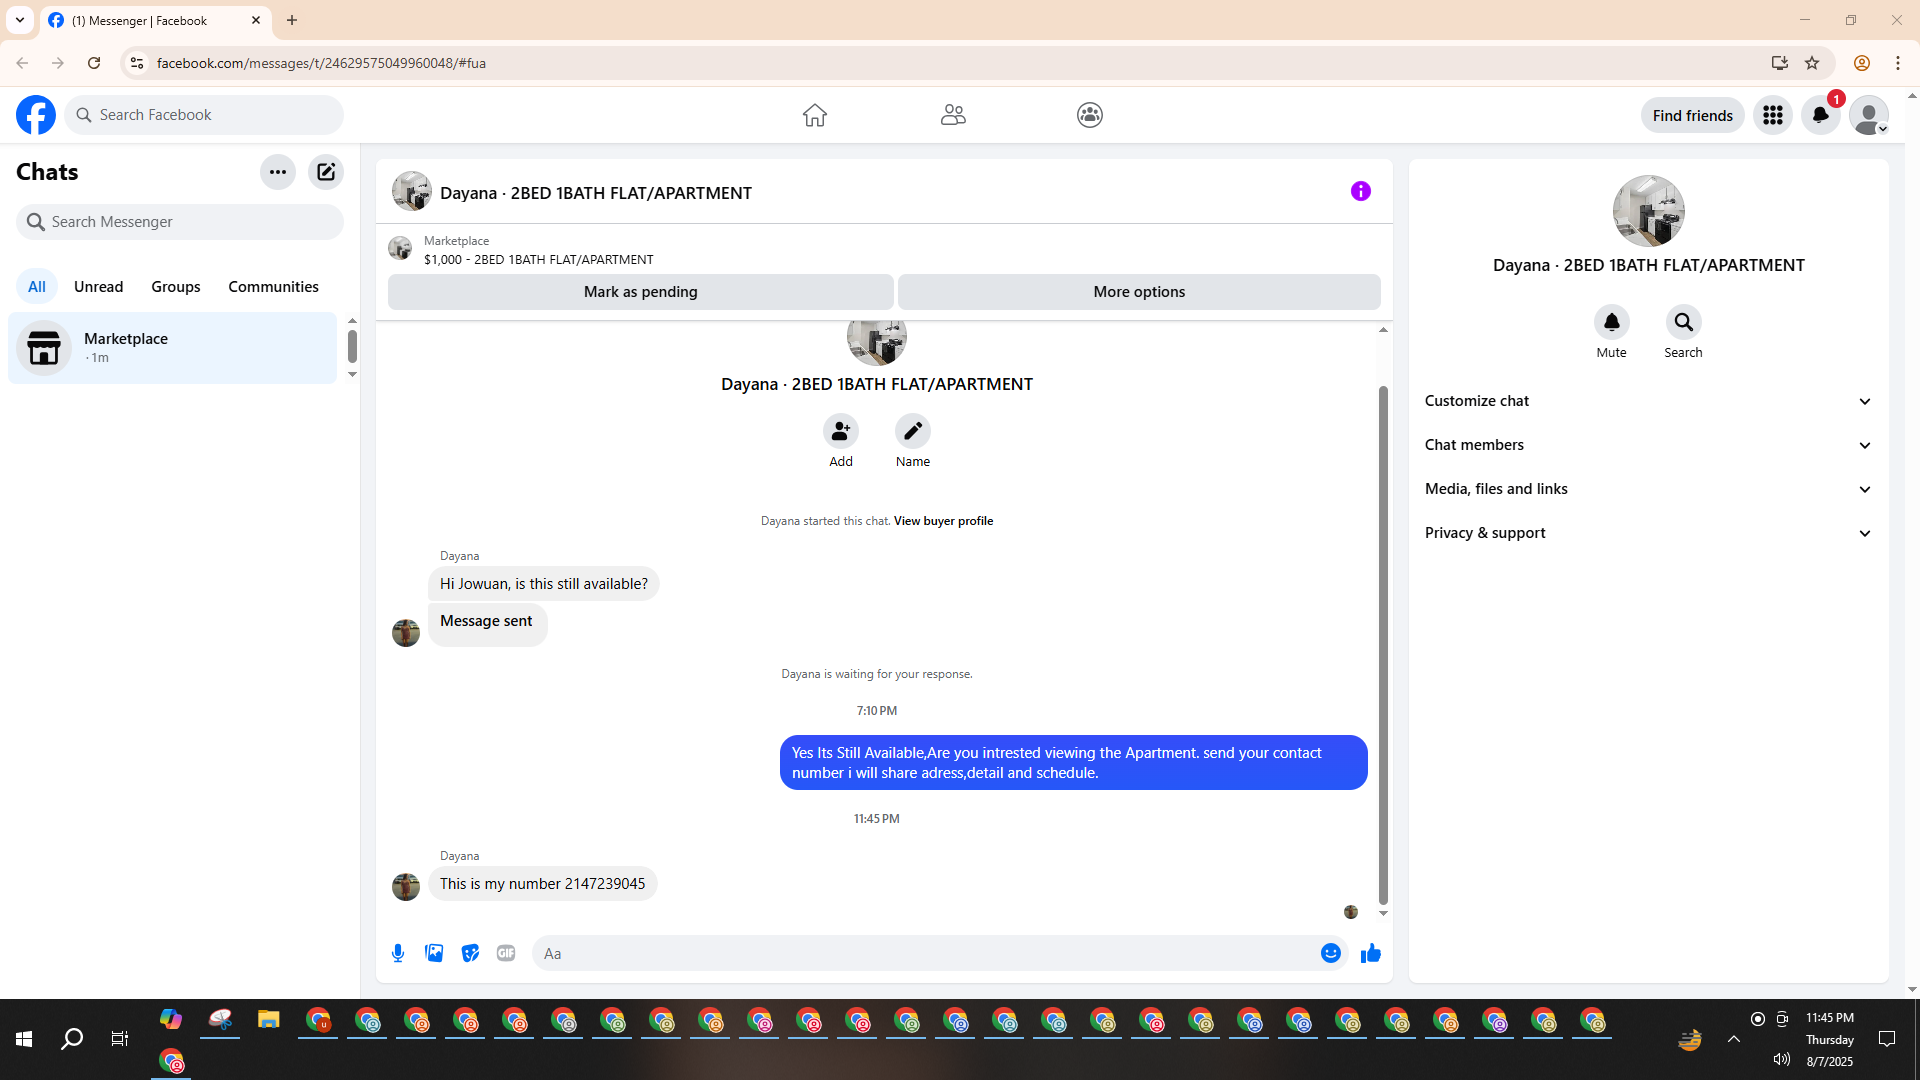
Task: Toggle the conversation information panel
Action: coord(1360,191)
